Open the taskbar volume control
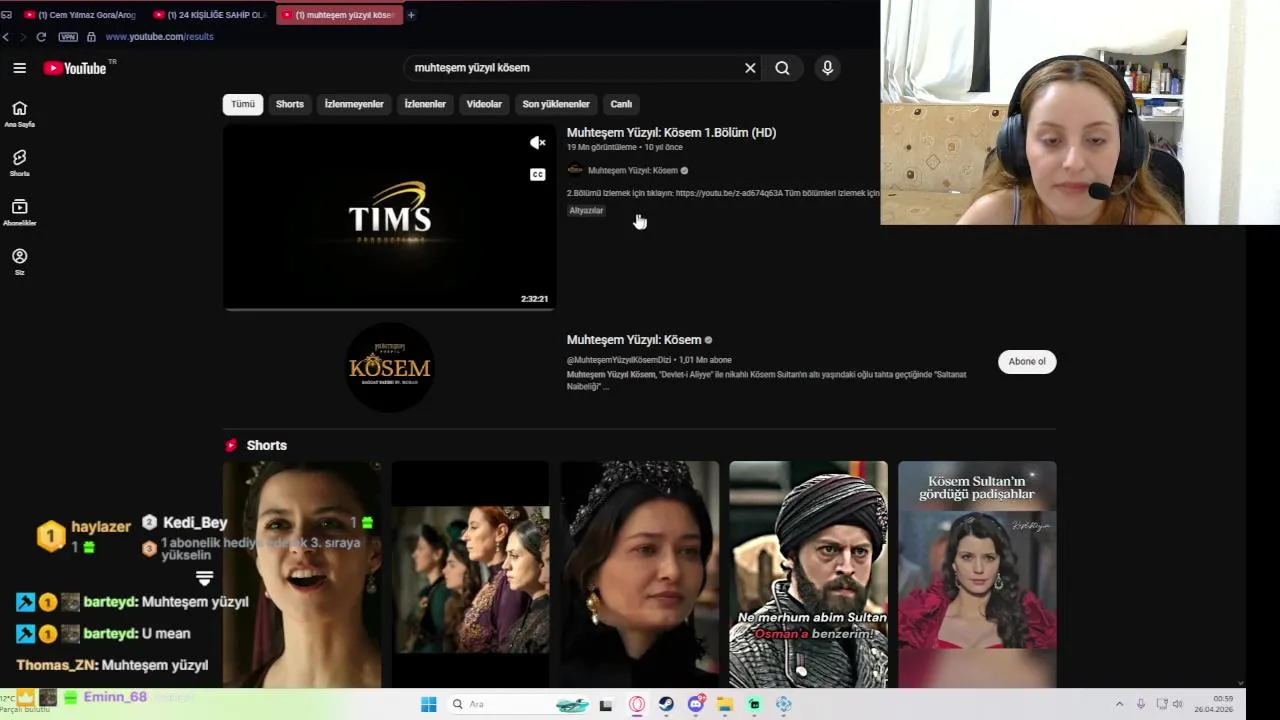Image resolution: width=1280 pixels, height=720 pixels. coord(1177,705)
